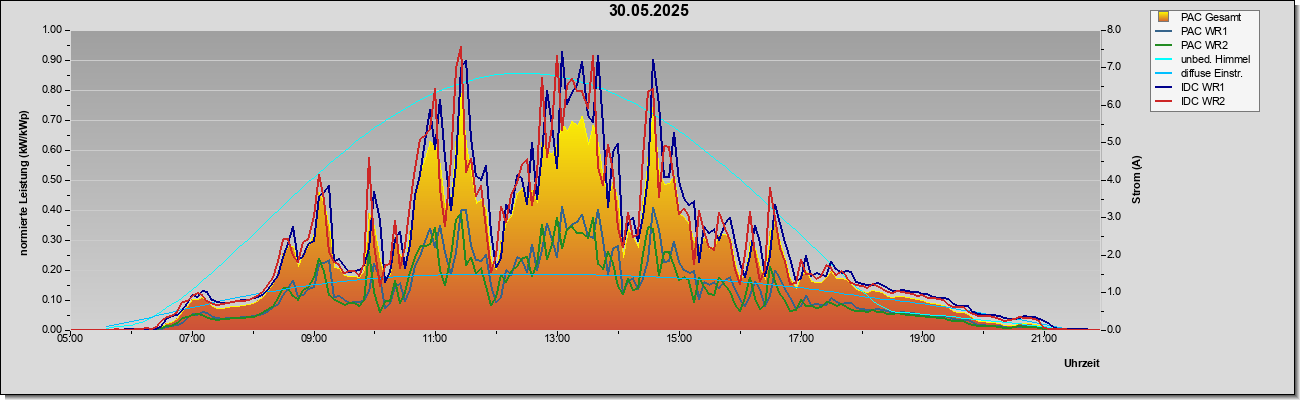
Task: Select the PAC WR1 legend entry
Action: click(x=1203, y=31)
